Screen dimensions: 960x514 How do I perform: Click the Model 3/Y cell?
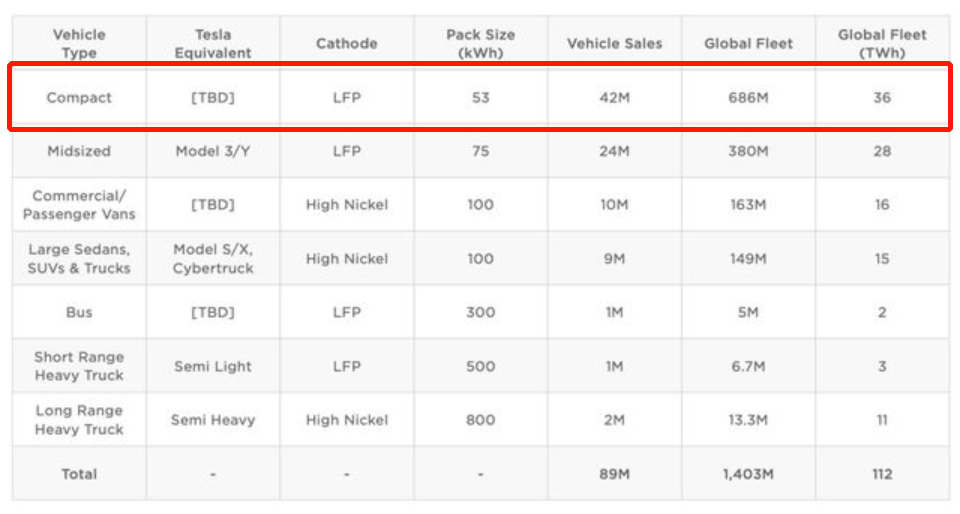pyautogui.click(x=213, y=151)
